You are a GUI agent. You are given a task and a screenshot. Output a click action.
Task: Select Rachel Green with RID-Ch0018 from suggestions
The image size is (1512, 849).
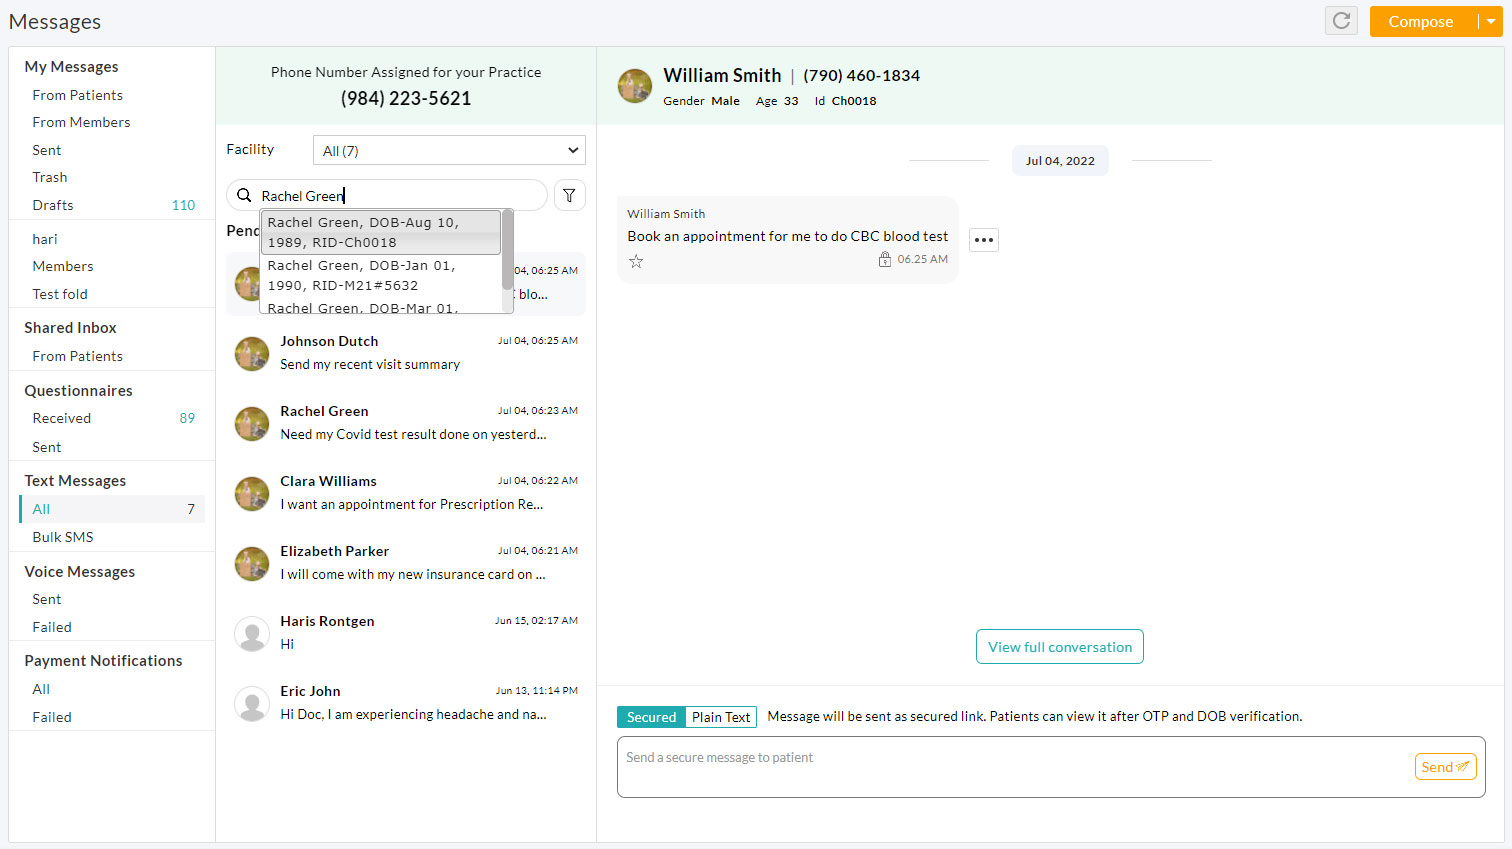[x=380, y=231]
